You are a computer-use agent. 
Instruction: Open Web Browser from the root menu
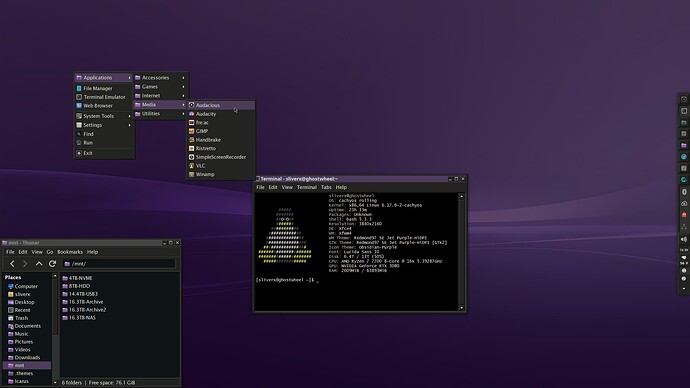(x=104, y=106)
